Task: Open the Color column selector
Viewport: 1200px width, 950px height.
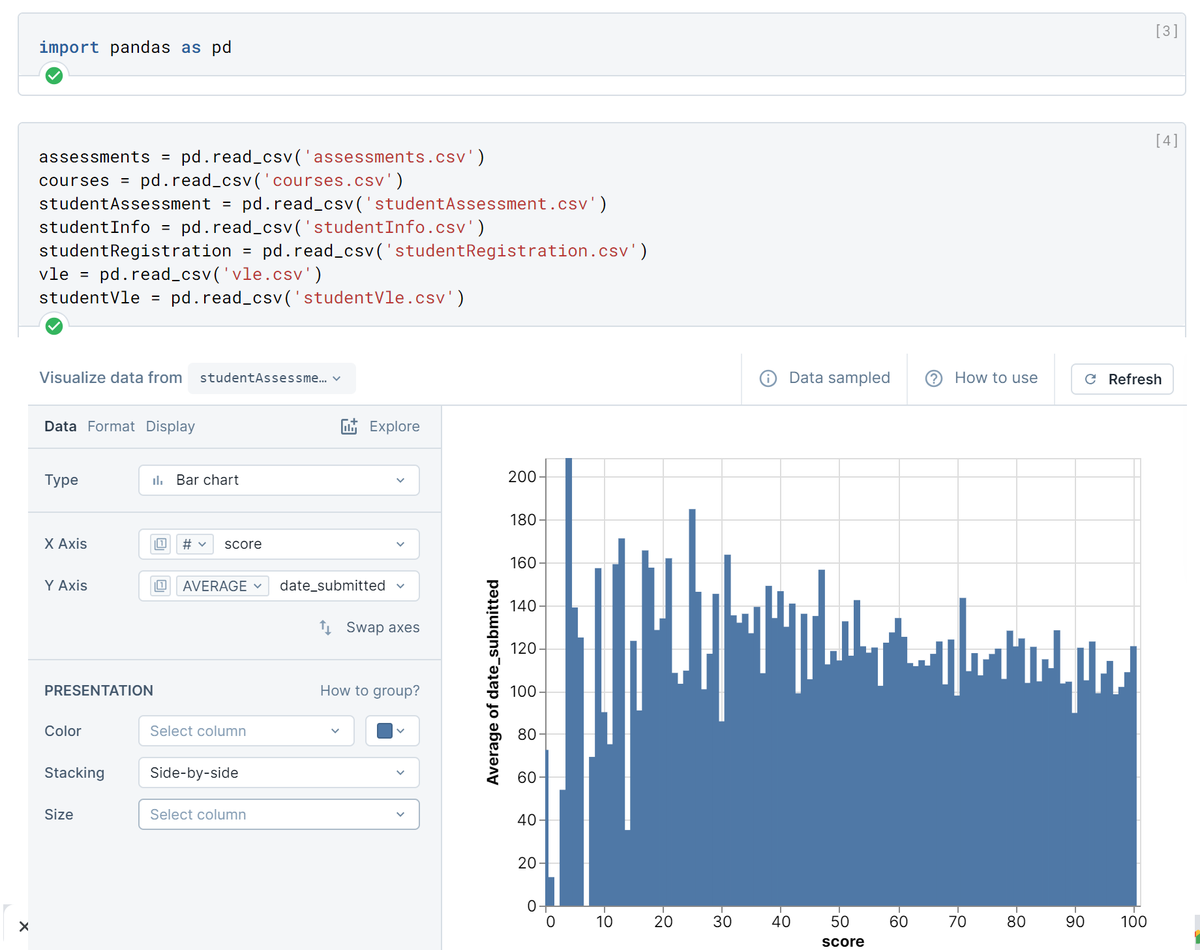Action: click(246, 731)
